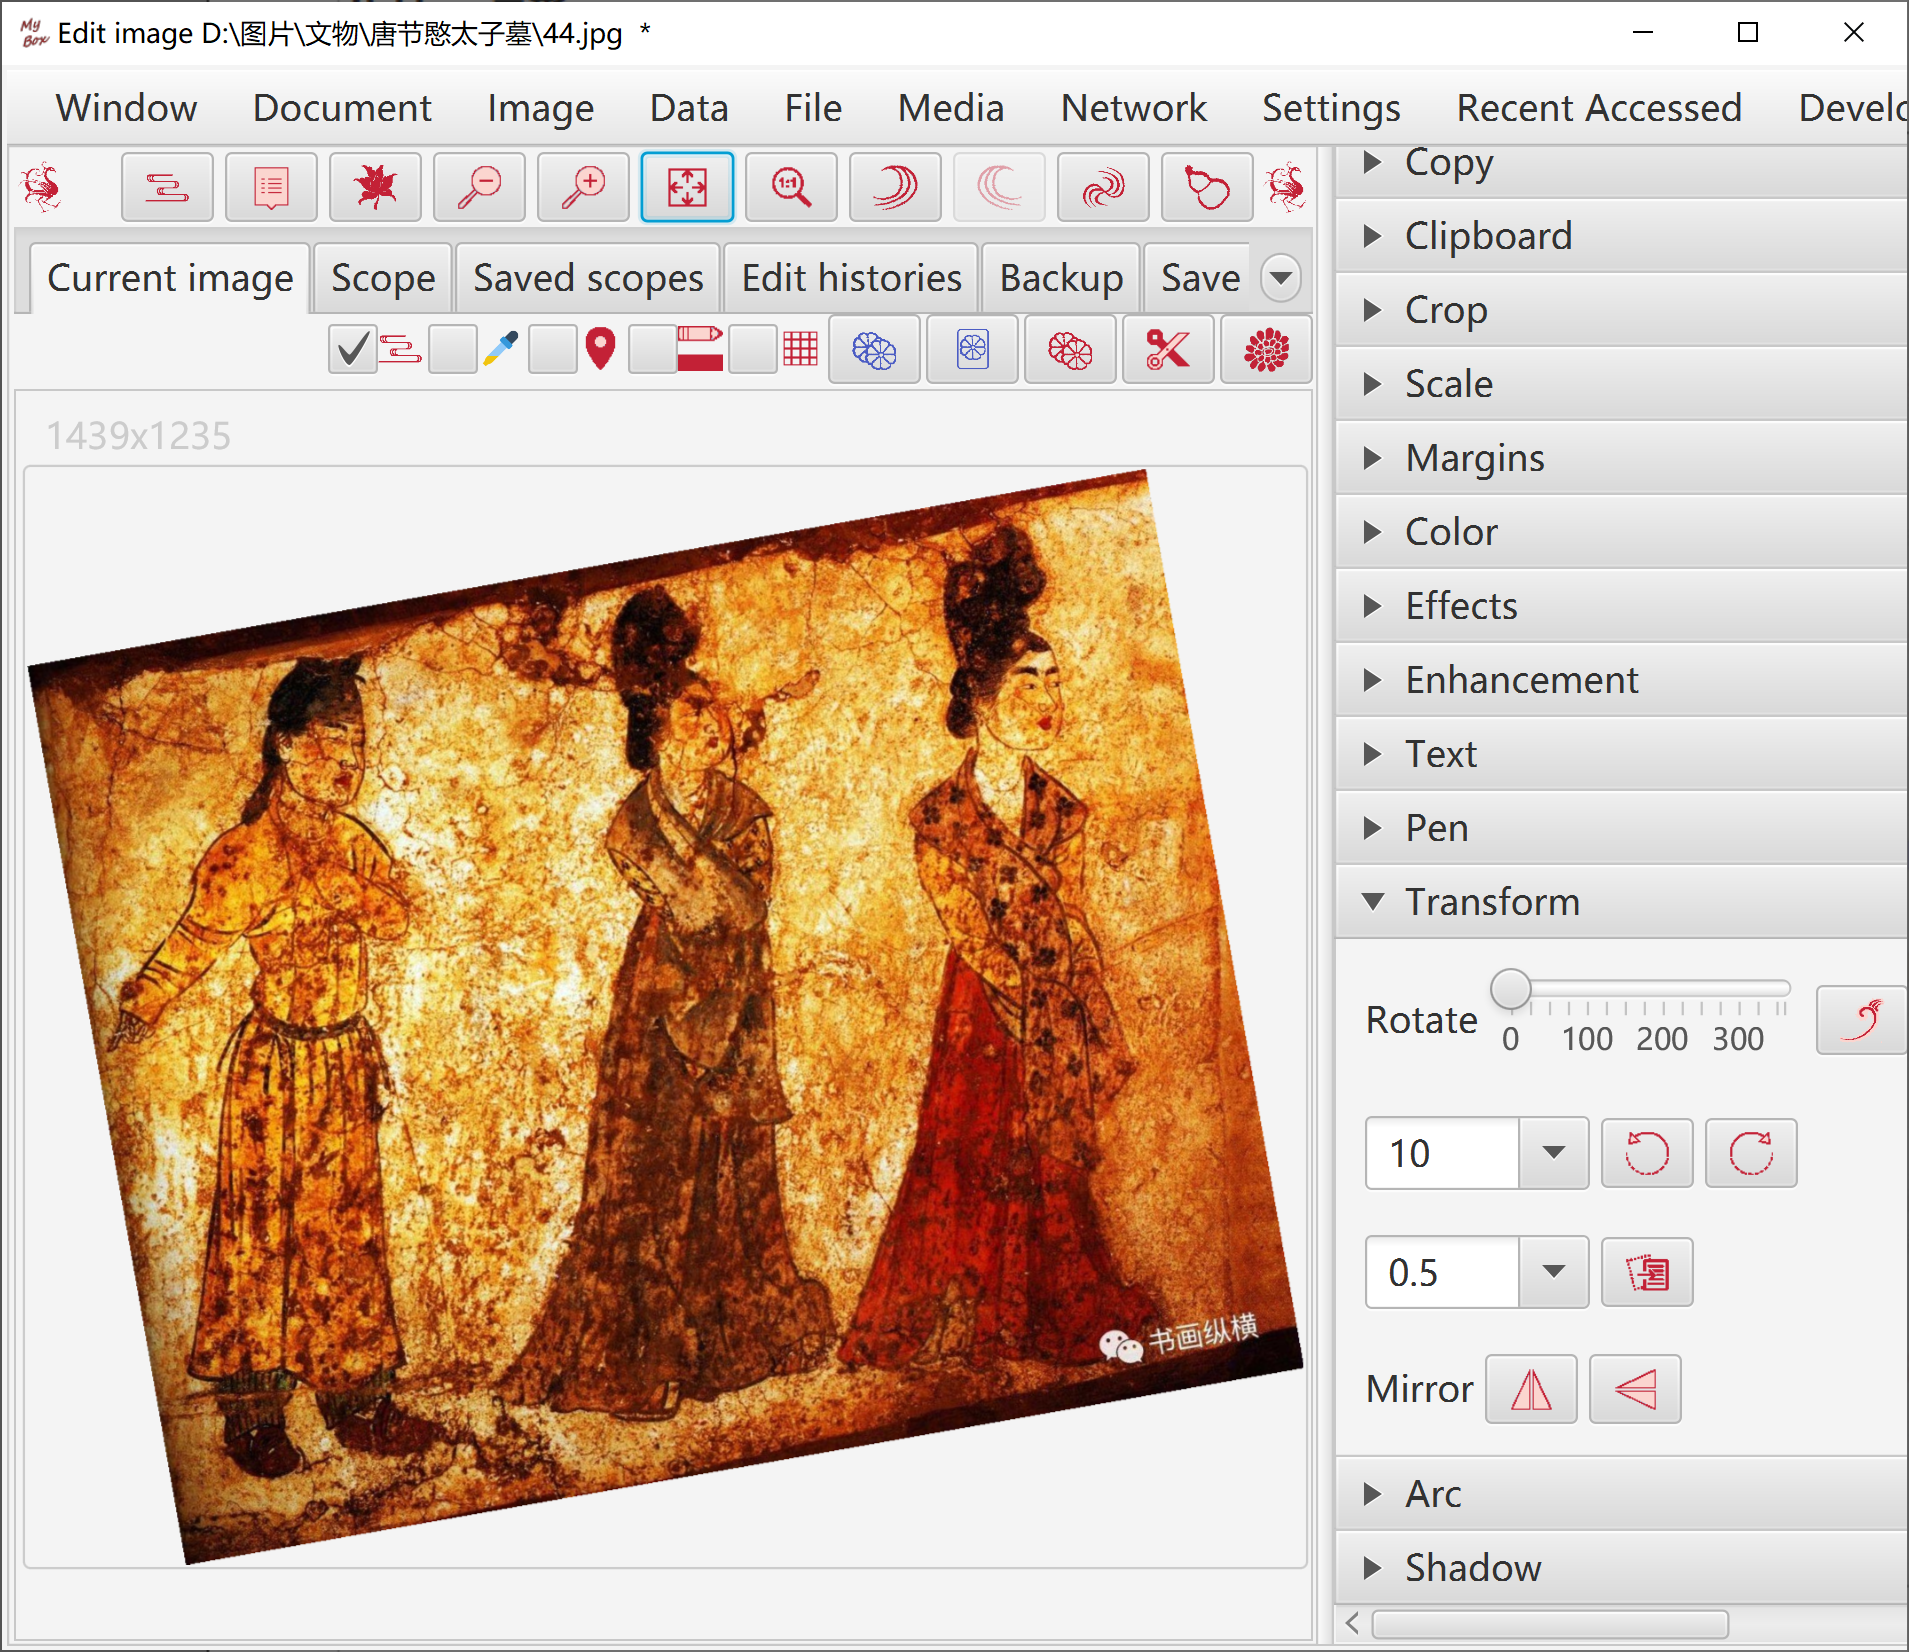Switch to the Edit histories tab

(852, 278)
